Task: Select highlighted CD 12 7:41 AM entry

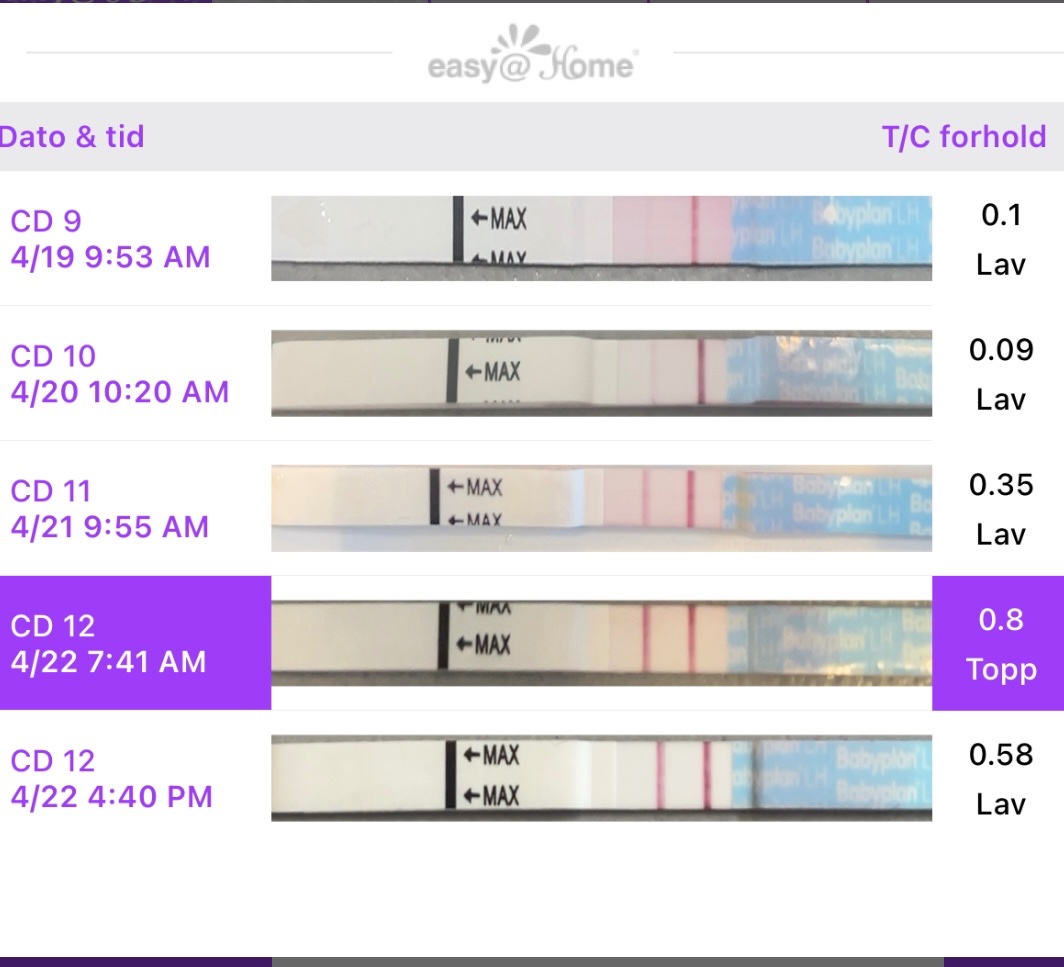Action: click(x=108, y=644)
